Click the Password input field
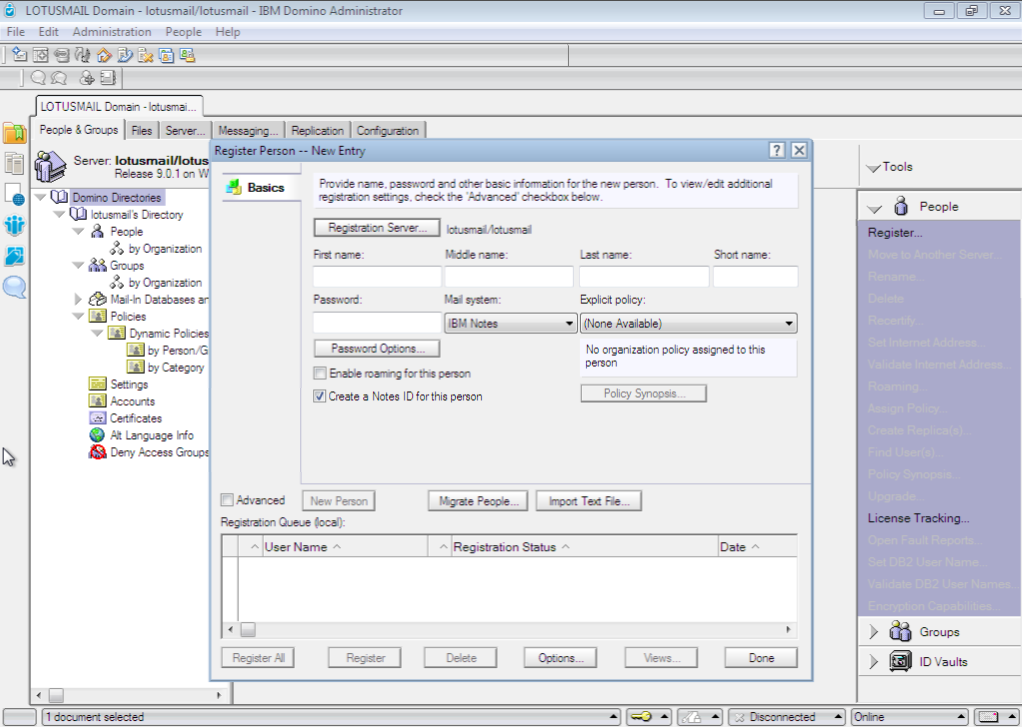Viewport: 1022px width, 727px height. point(377,323)
